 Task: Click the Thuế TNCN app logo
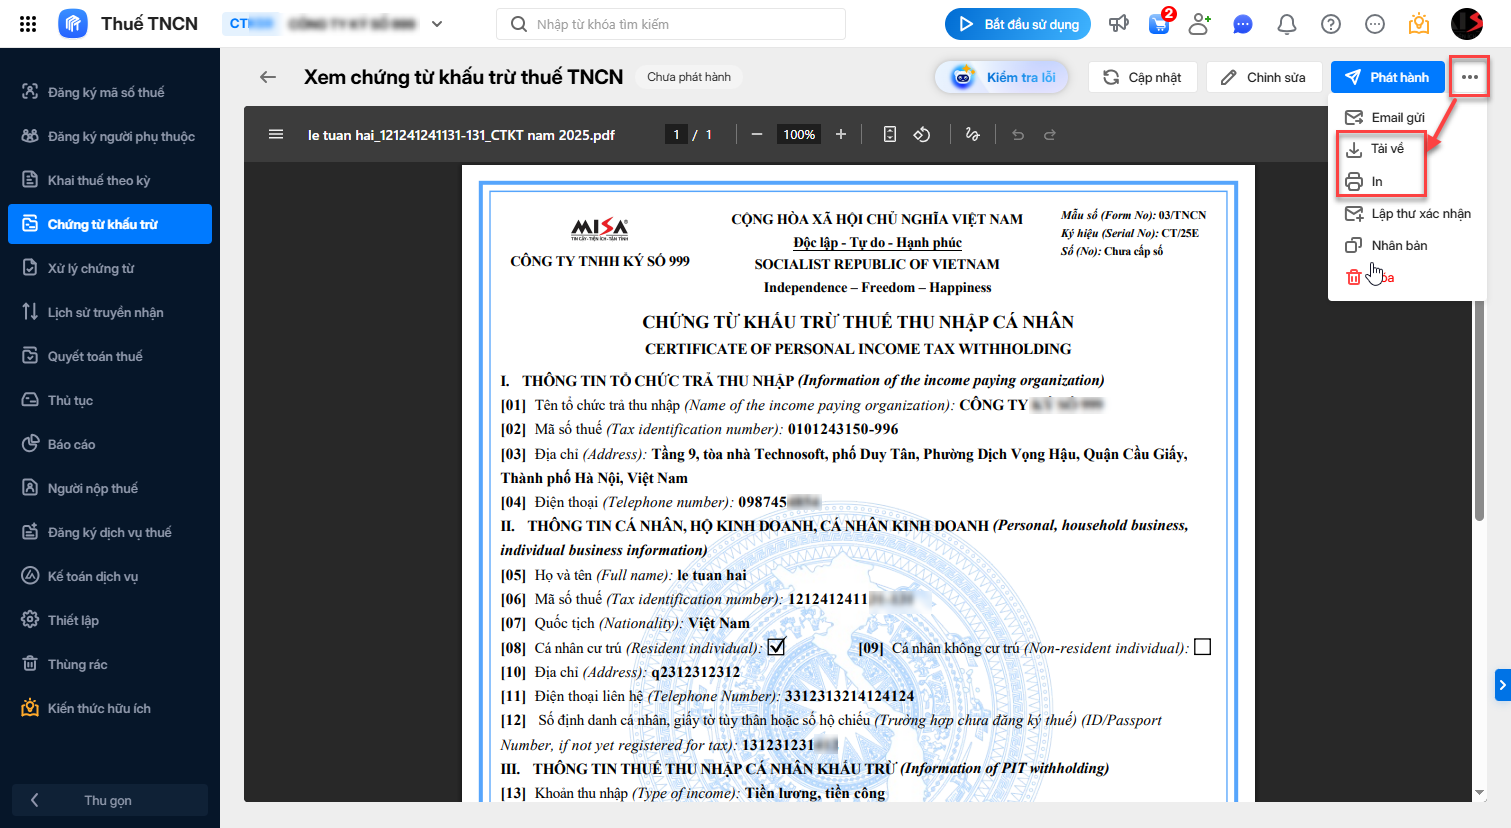pyautogui.click(x=73, y=24)
